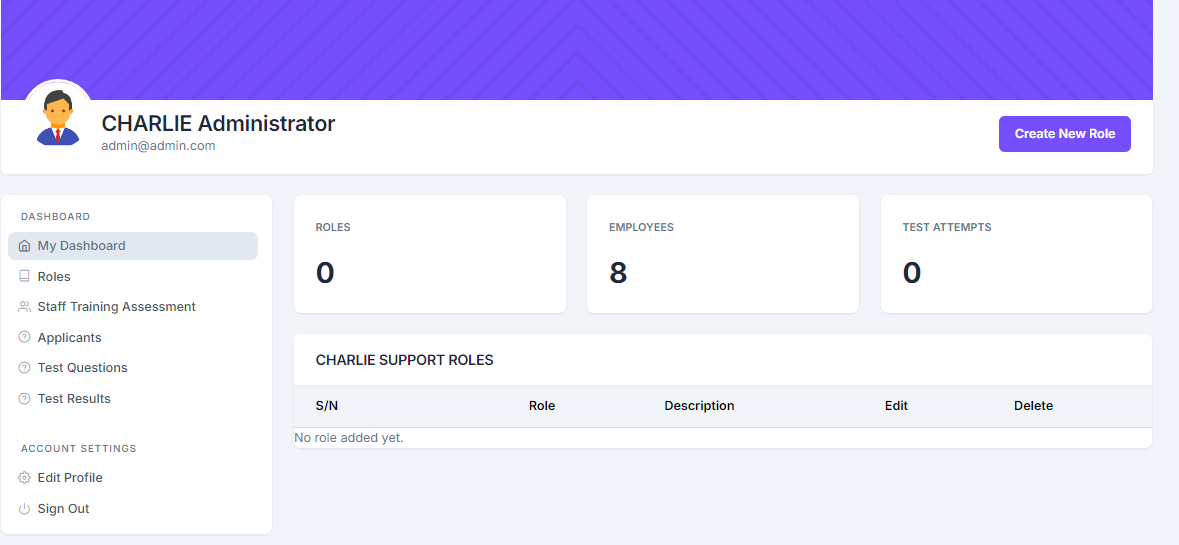The width and height of the screenshot is (1179, 545).
Task: Click the Roles count card
Action: (x=429, y=254)
